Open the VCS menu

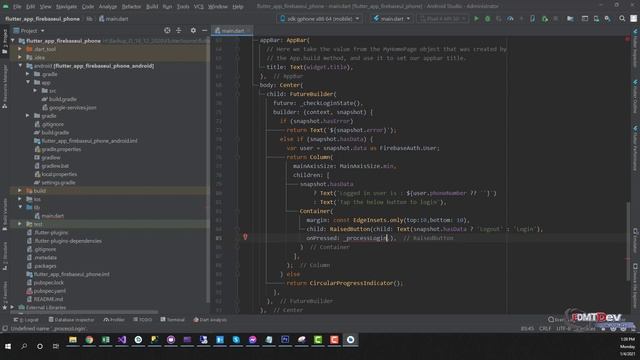[x=199, y=7]
